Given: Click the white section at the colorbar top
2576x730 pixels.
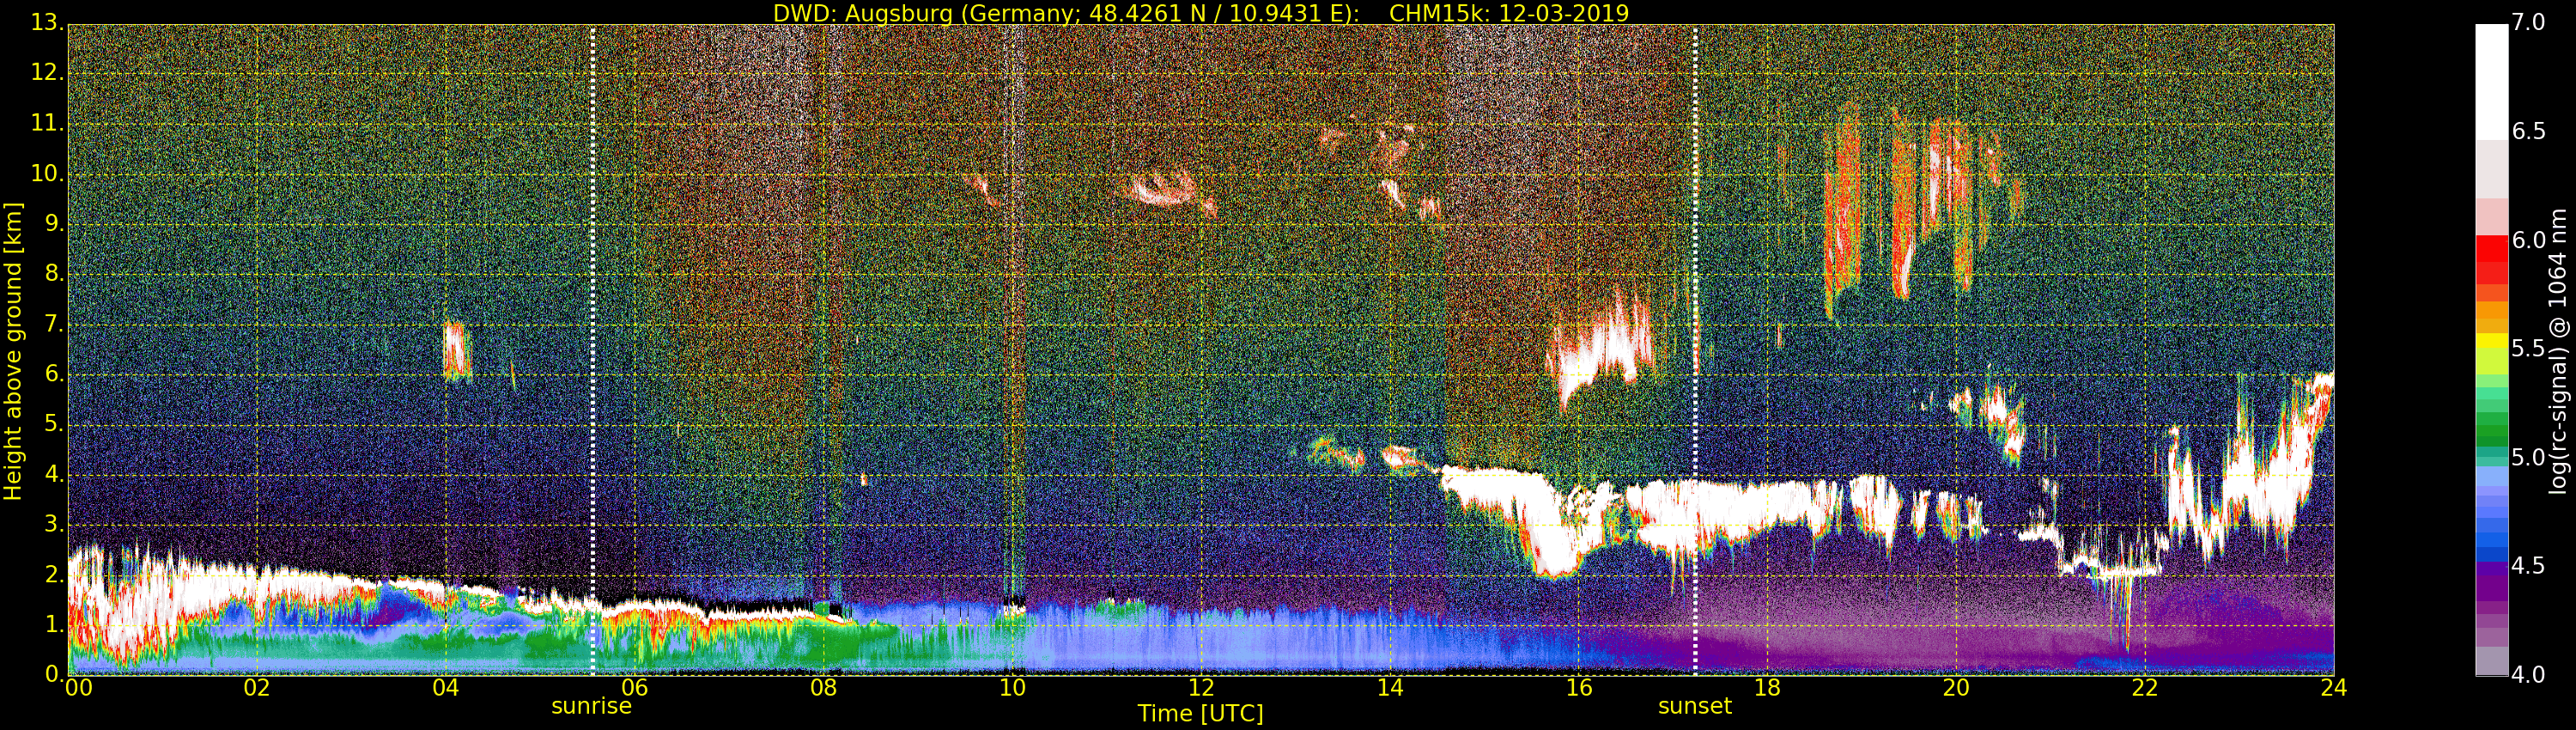Looking at the screenshot, I should [x=2491, y=80].
